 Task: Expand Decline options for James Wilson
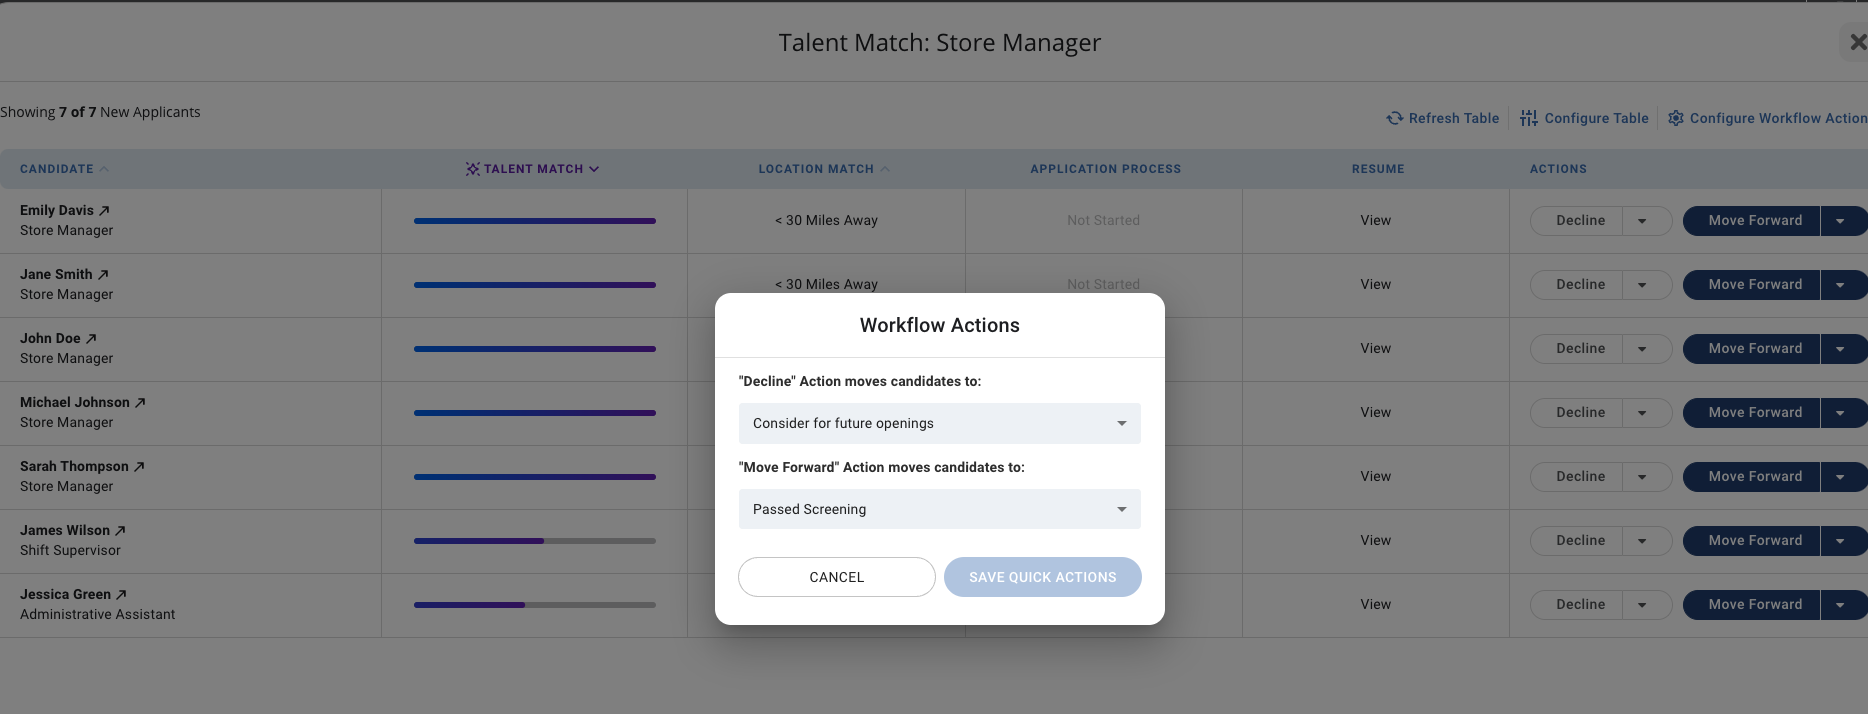pos(1642,541)
